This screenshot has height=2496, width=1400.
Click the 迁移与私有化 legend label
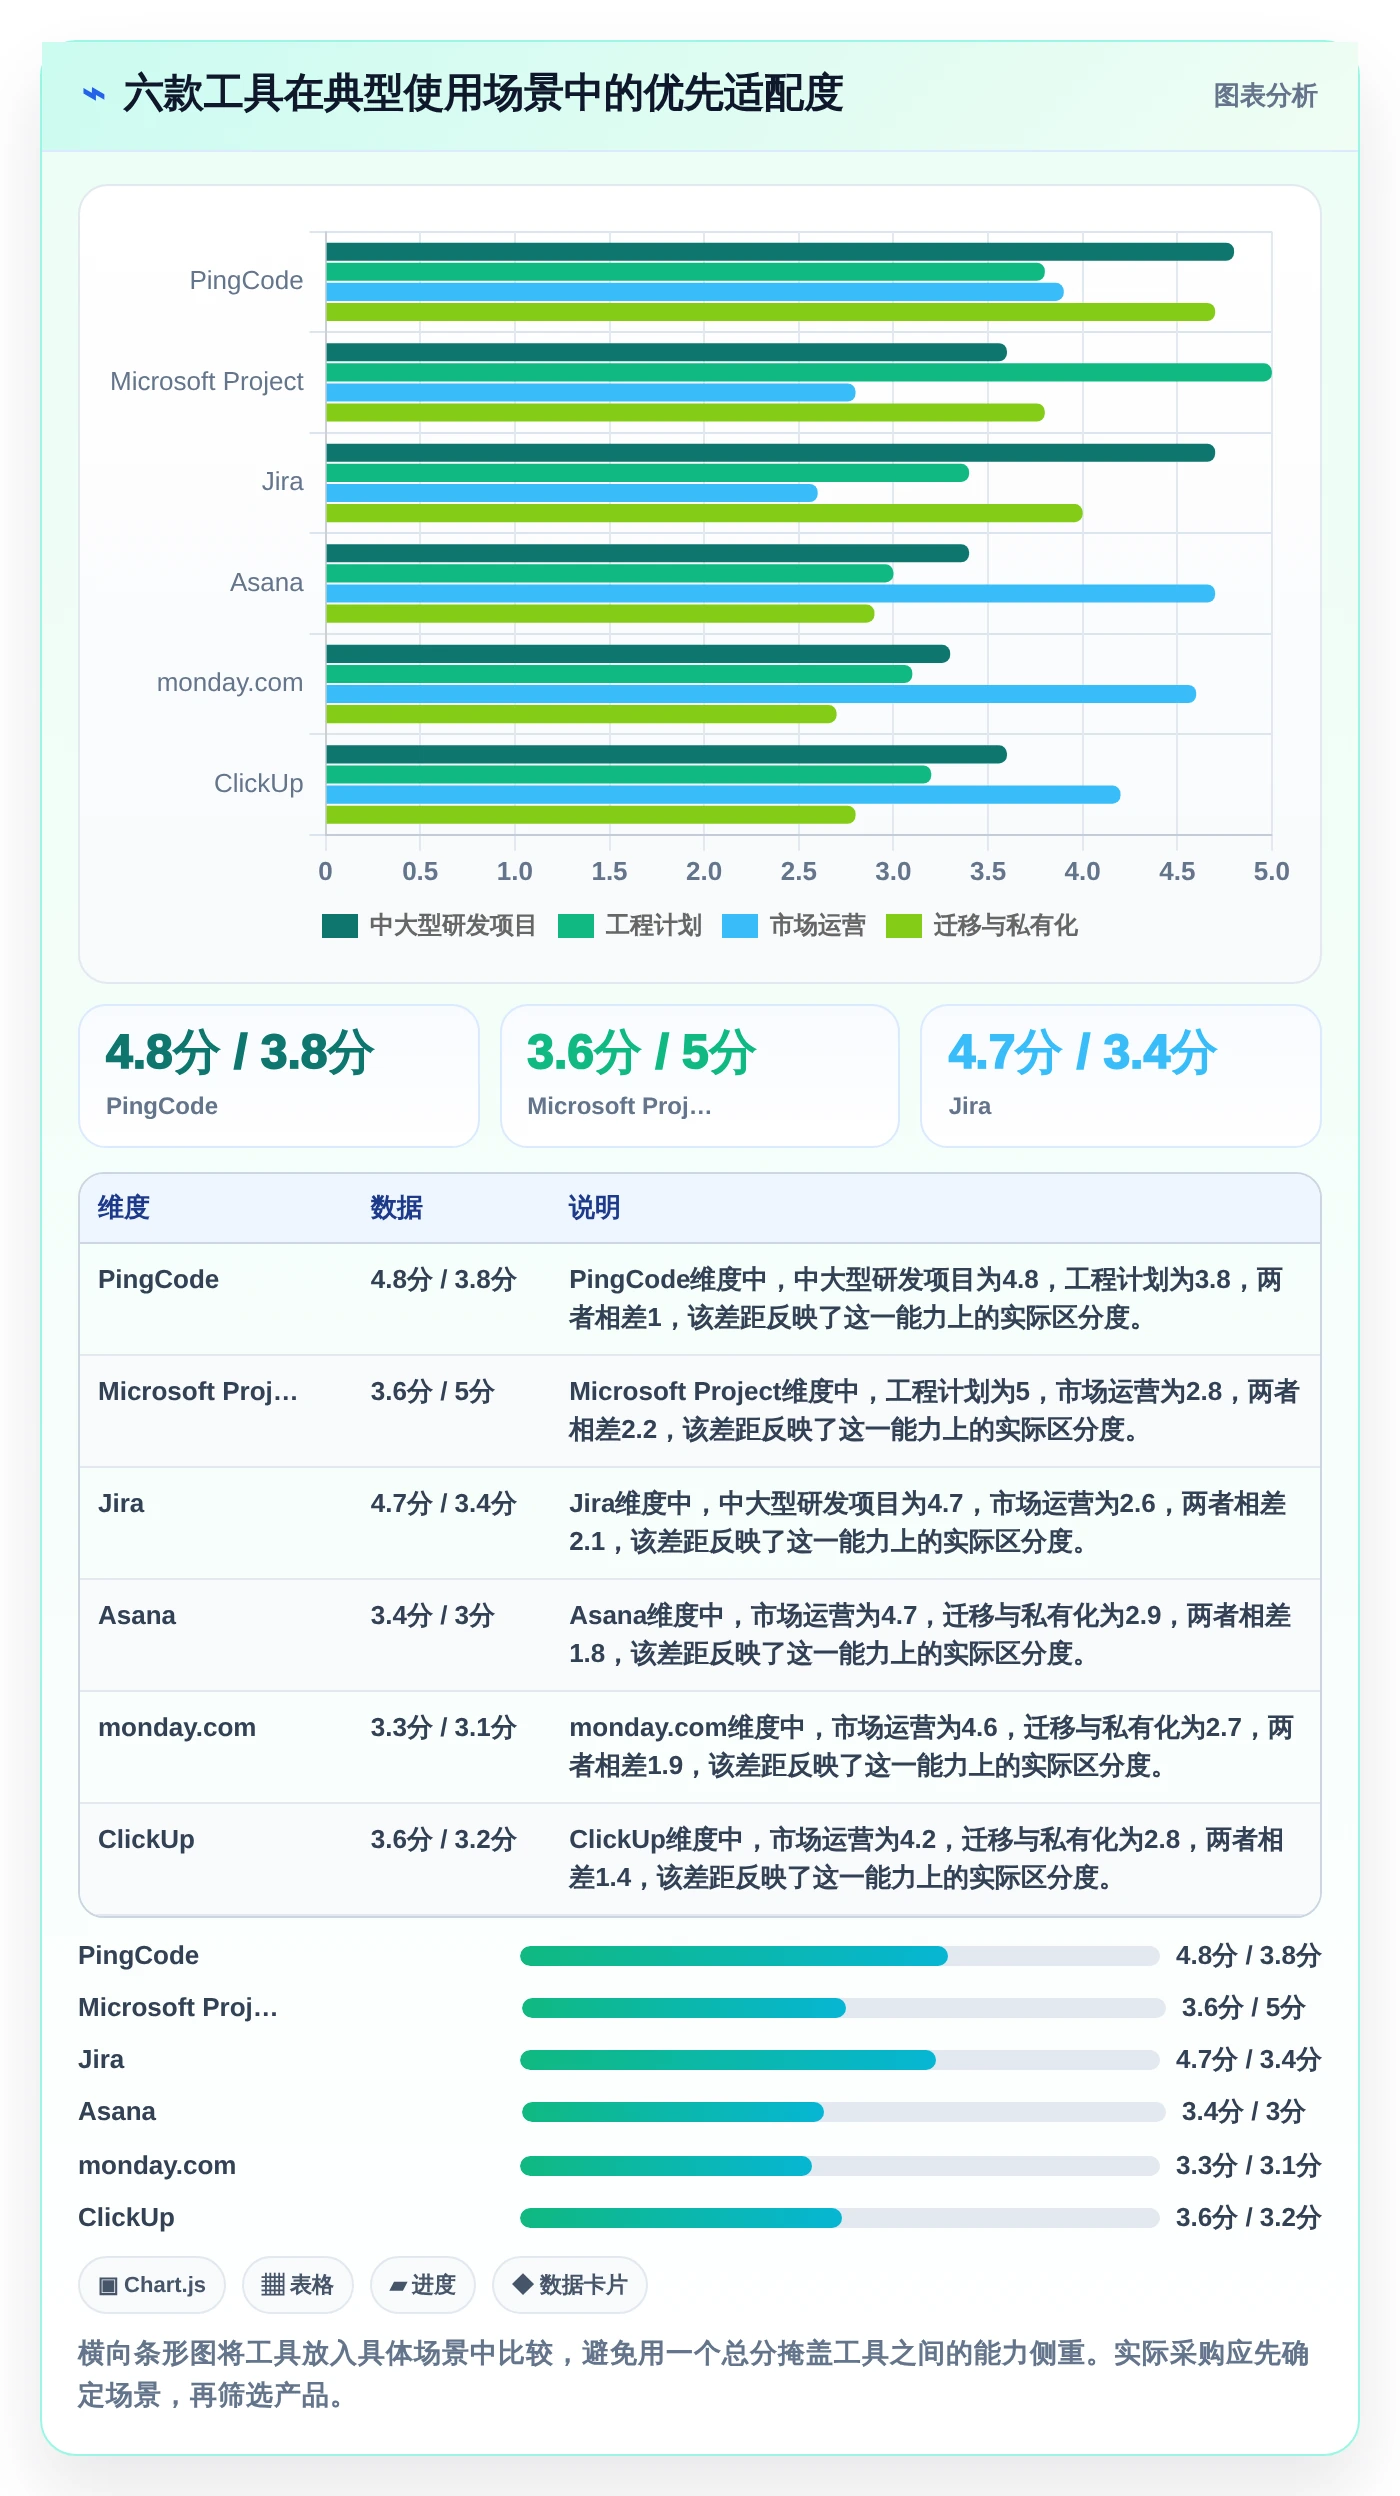[x=1005, y=926]
